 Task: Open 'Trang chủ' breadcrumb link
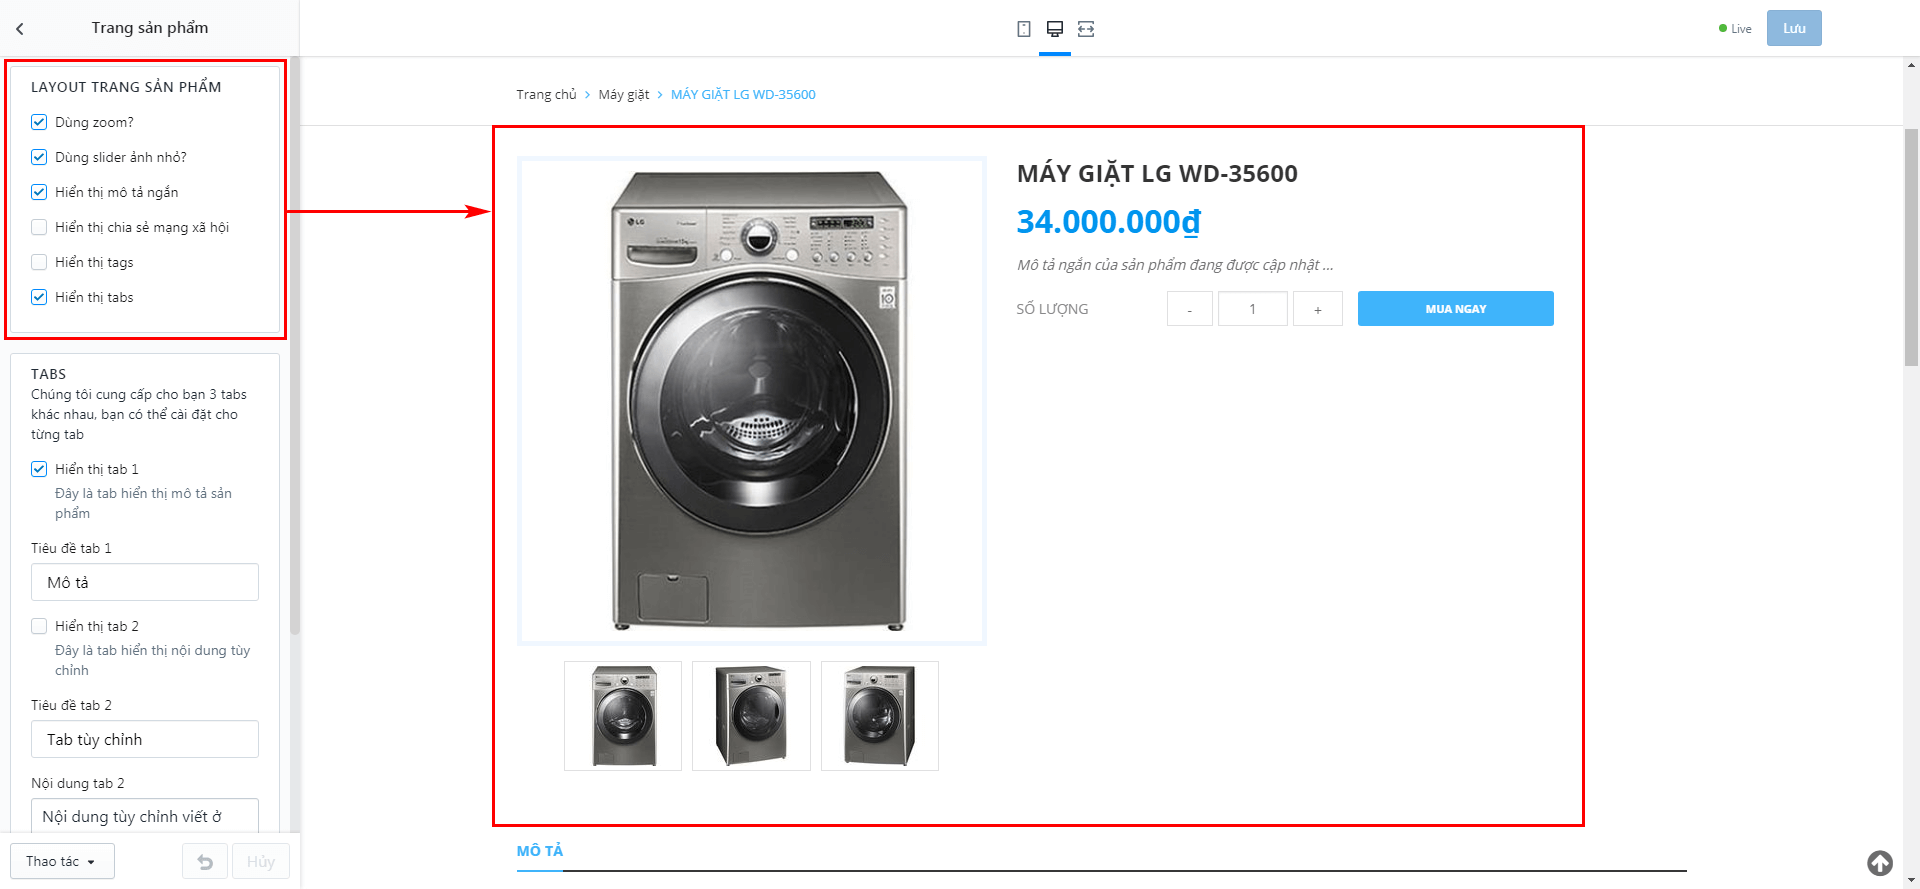click(x=546, y=95)
